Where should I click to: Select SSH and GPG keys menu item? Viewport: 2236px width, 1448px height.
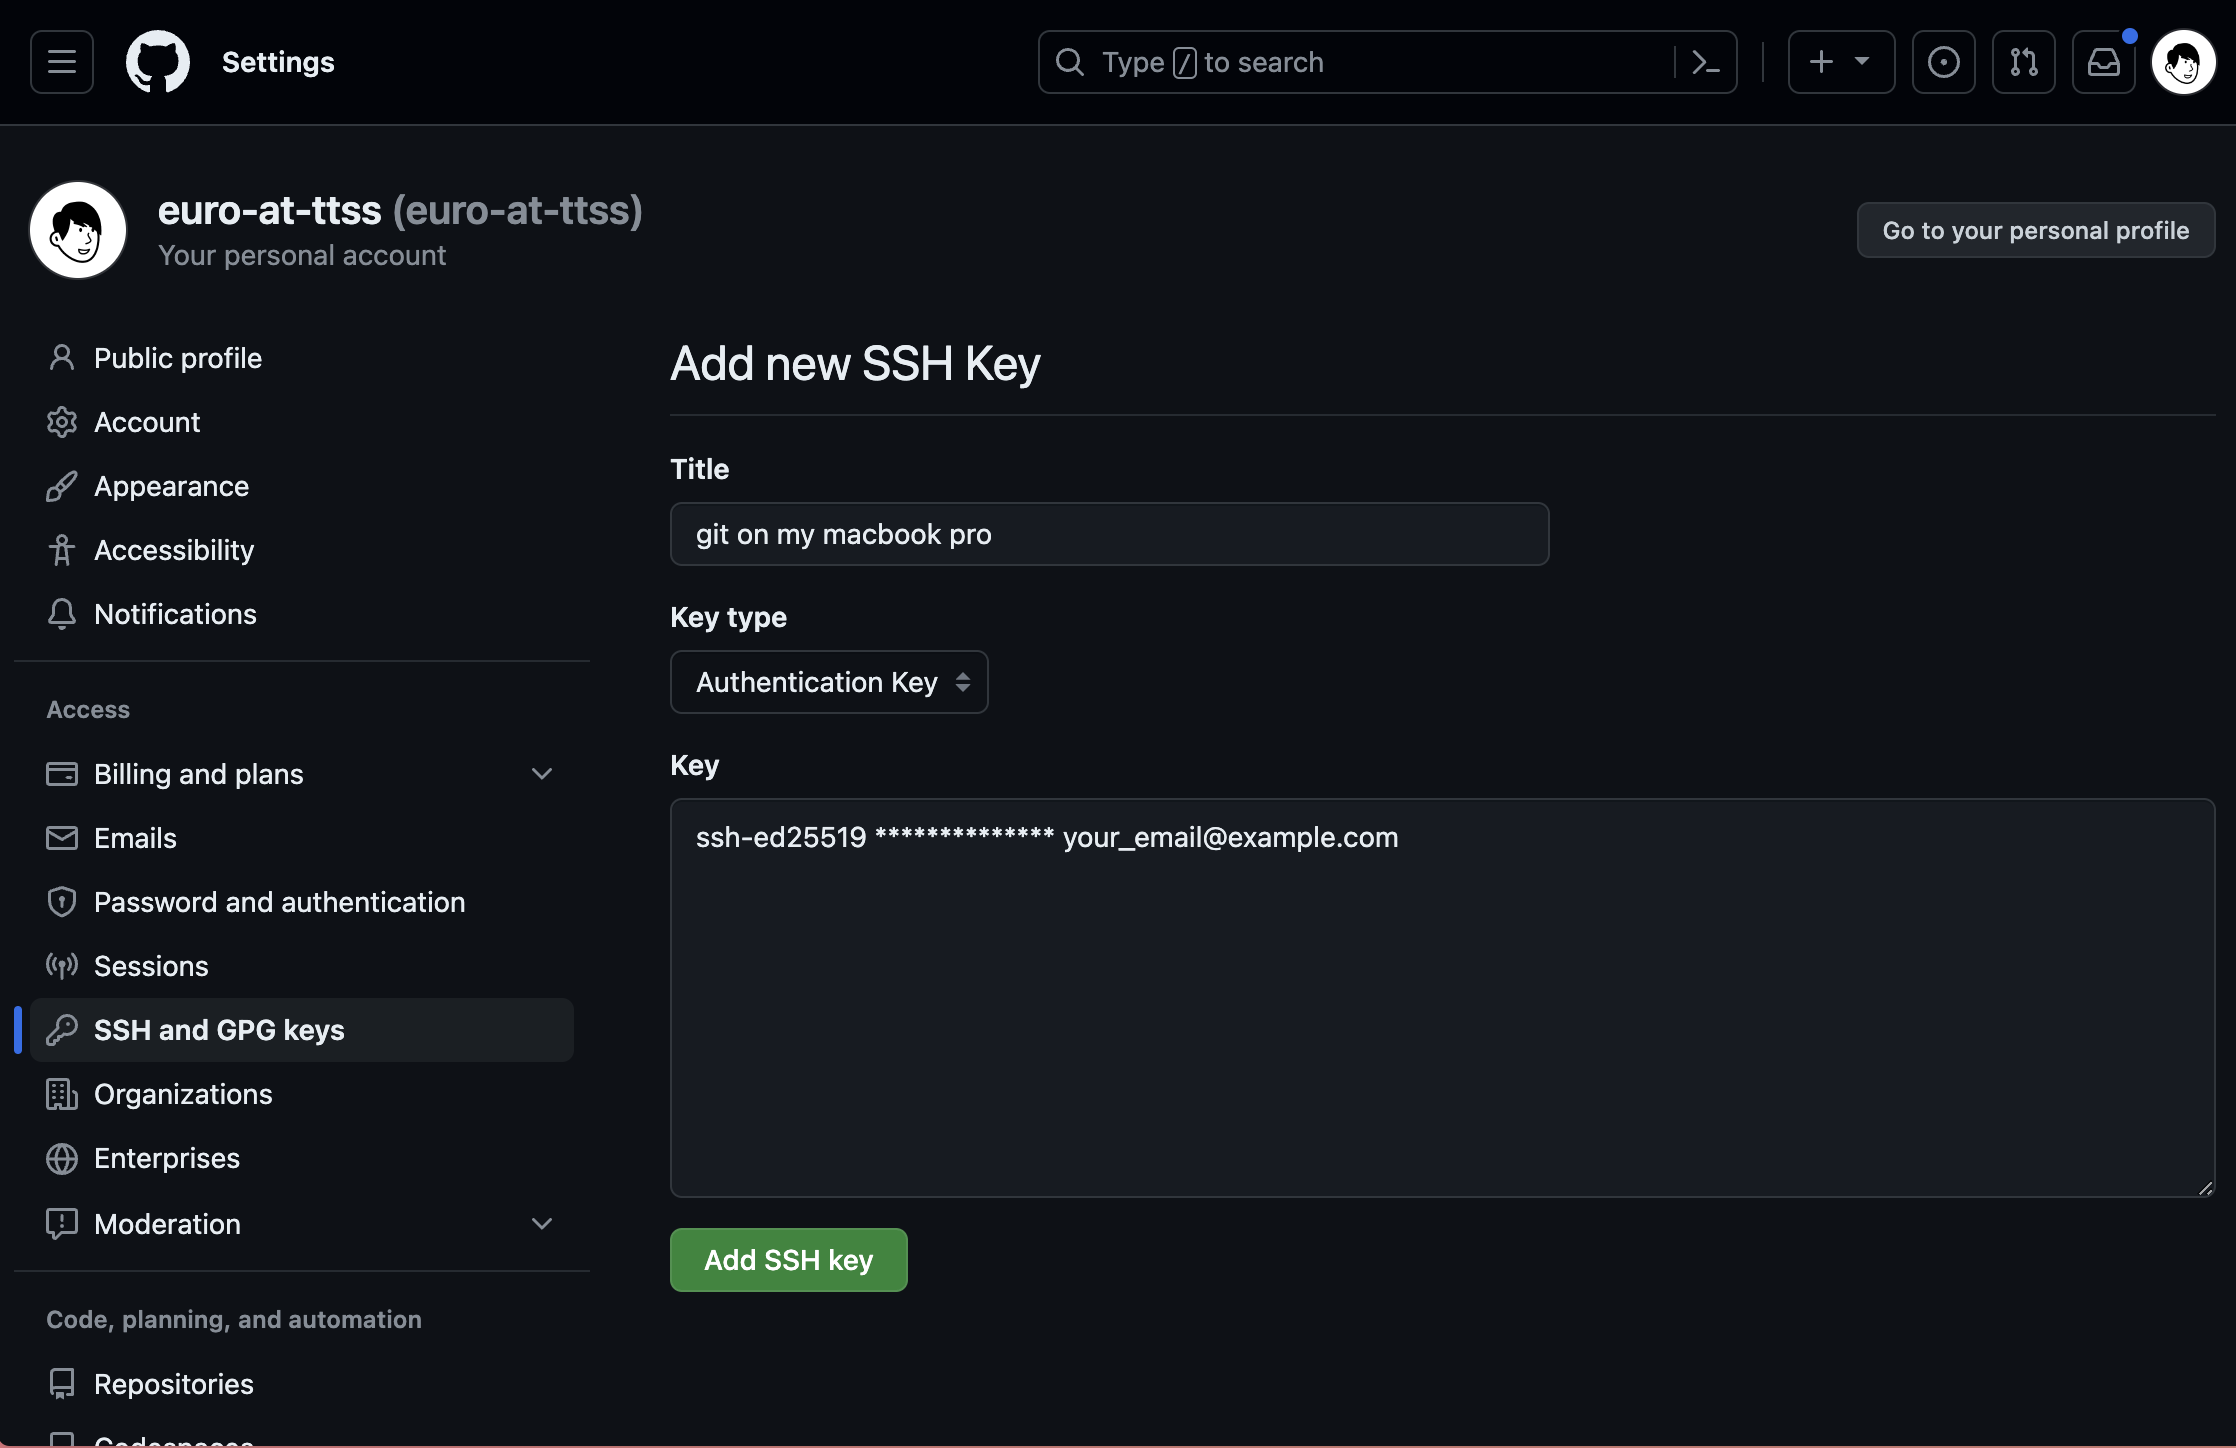[218, 1029]
